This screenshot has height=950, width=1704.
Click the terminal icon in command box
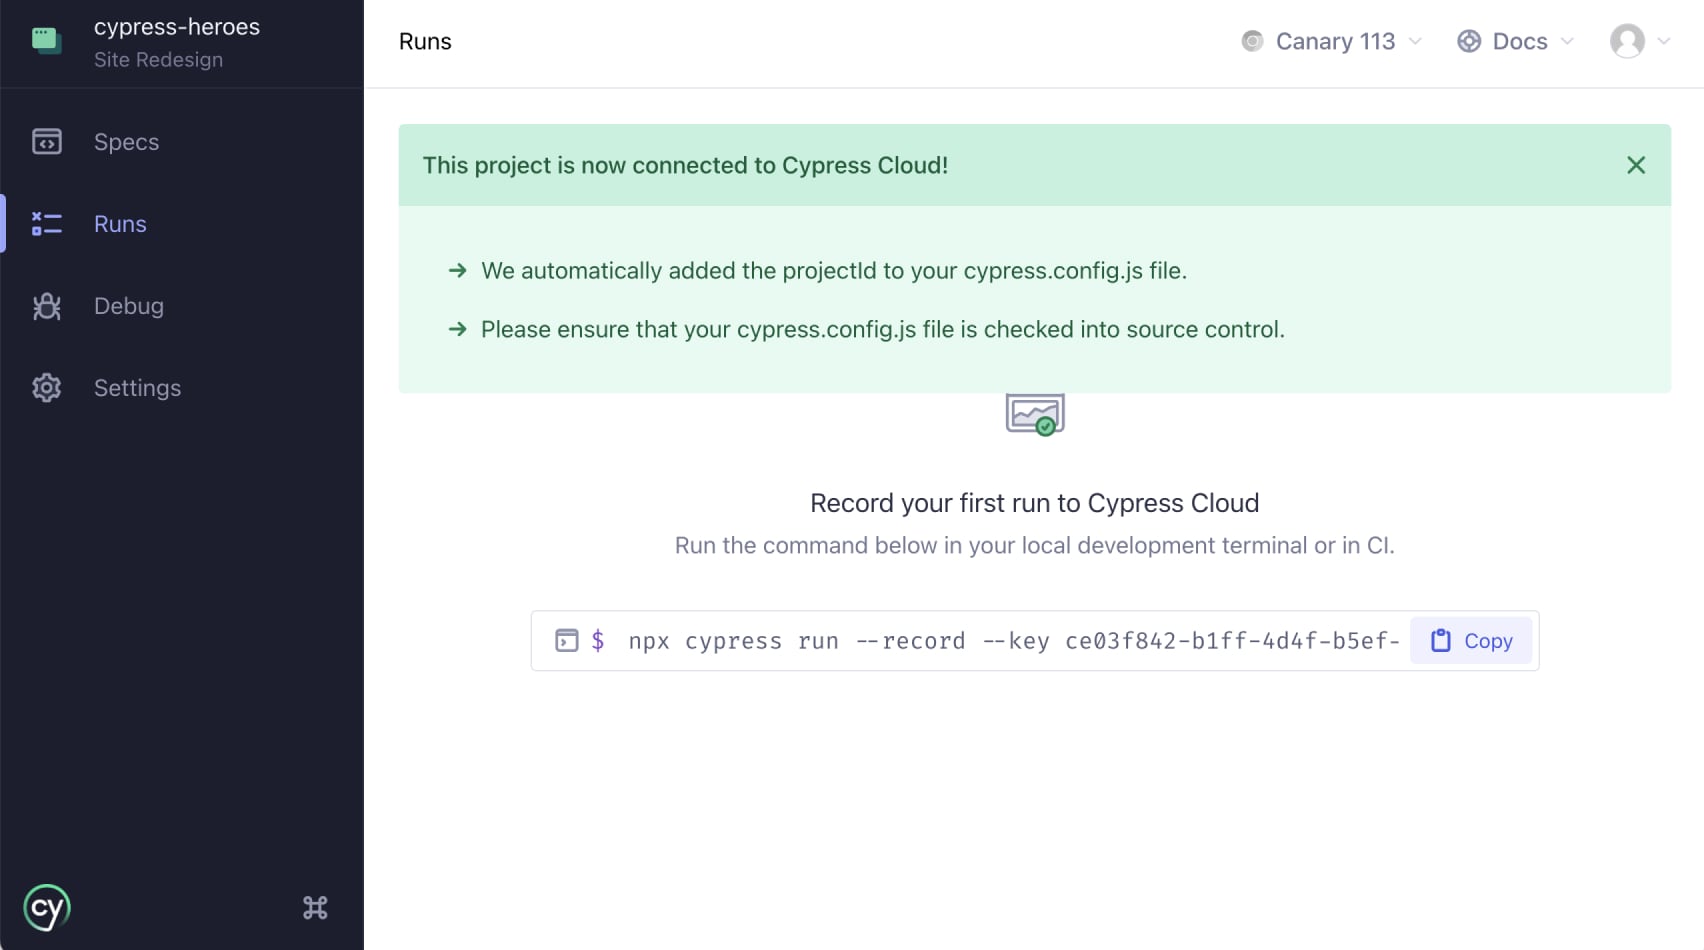pos(567,641)
